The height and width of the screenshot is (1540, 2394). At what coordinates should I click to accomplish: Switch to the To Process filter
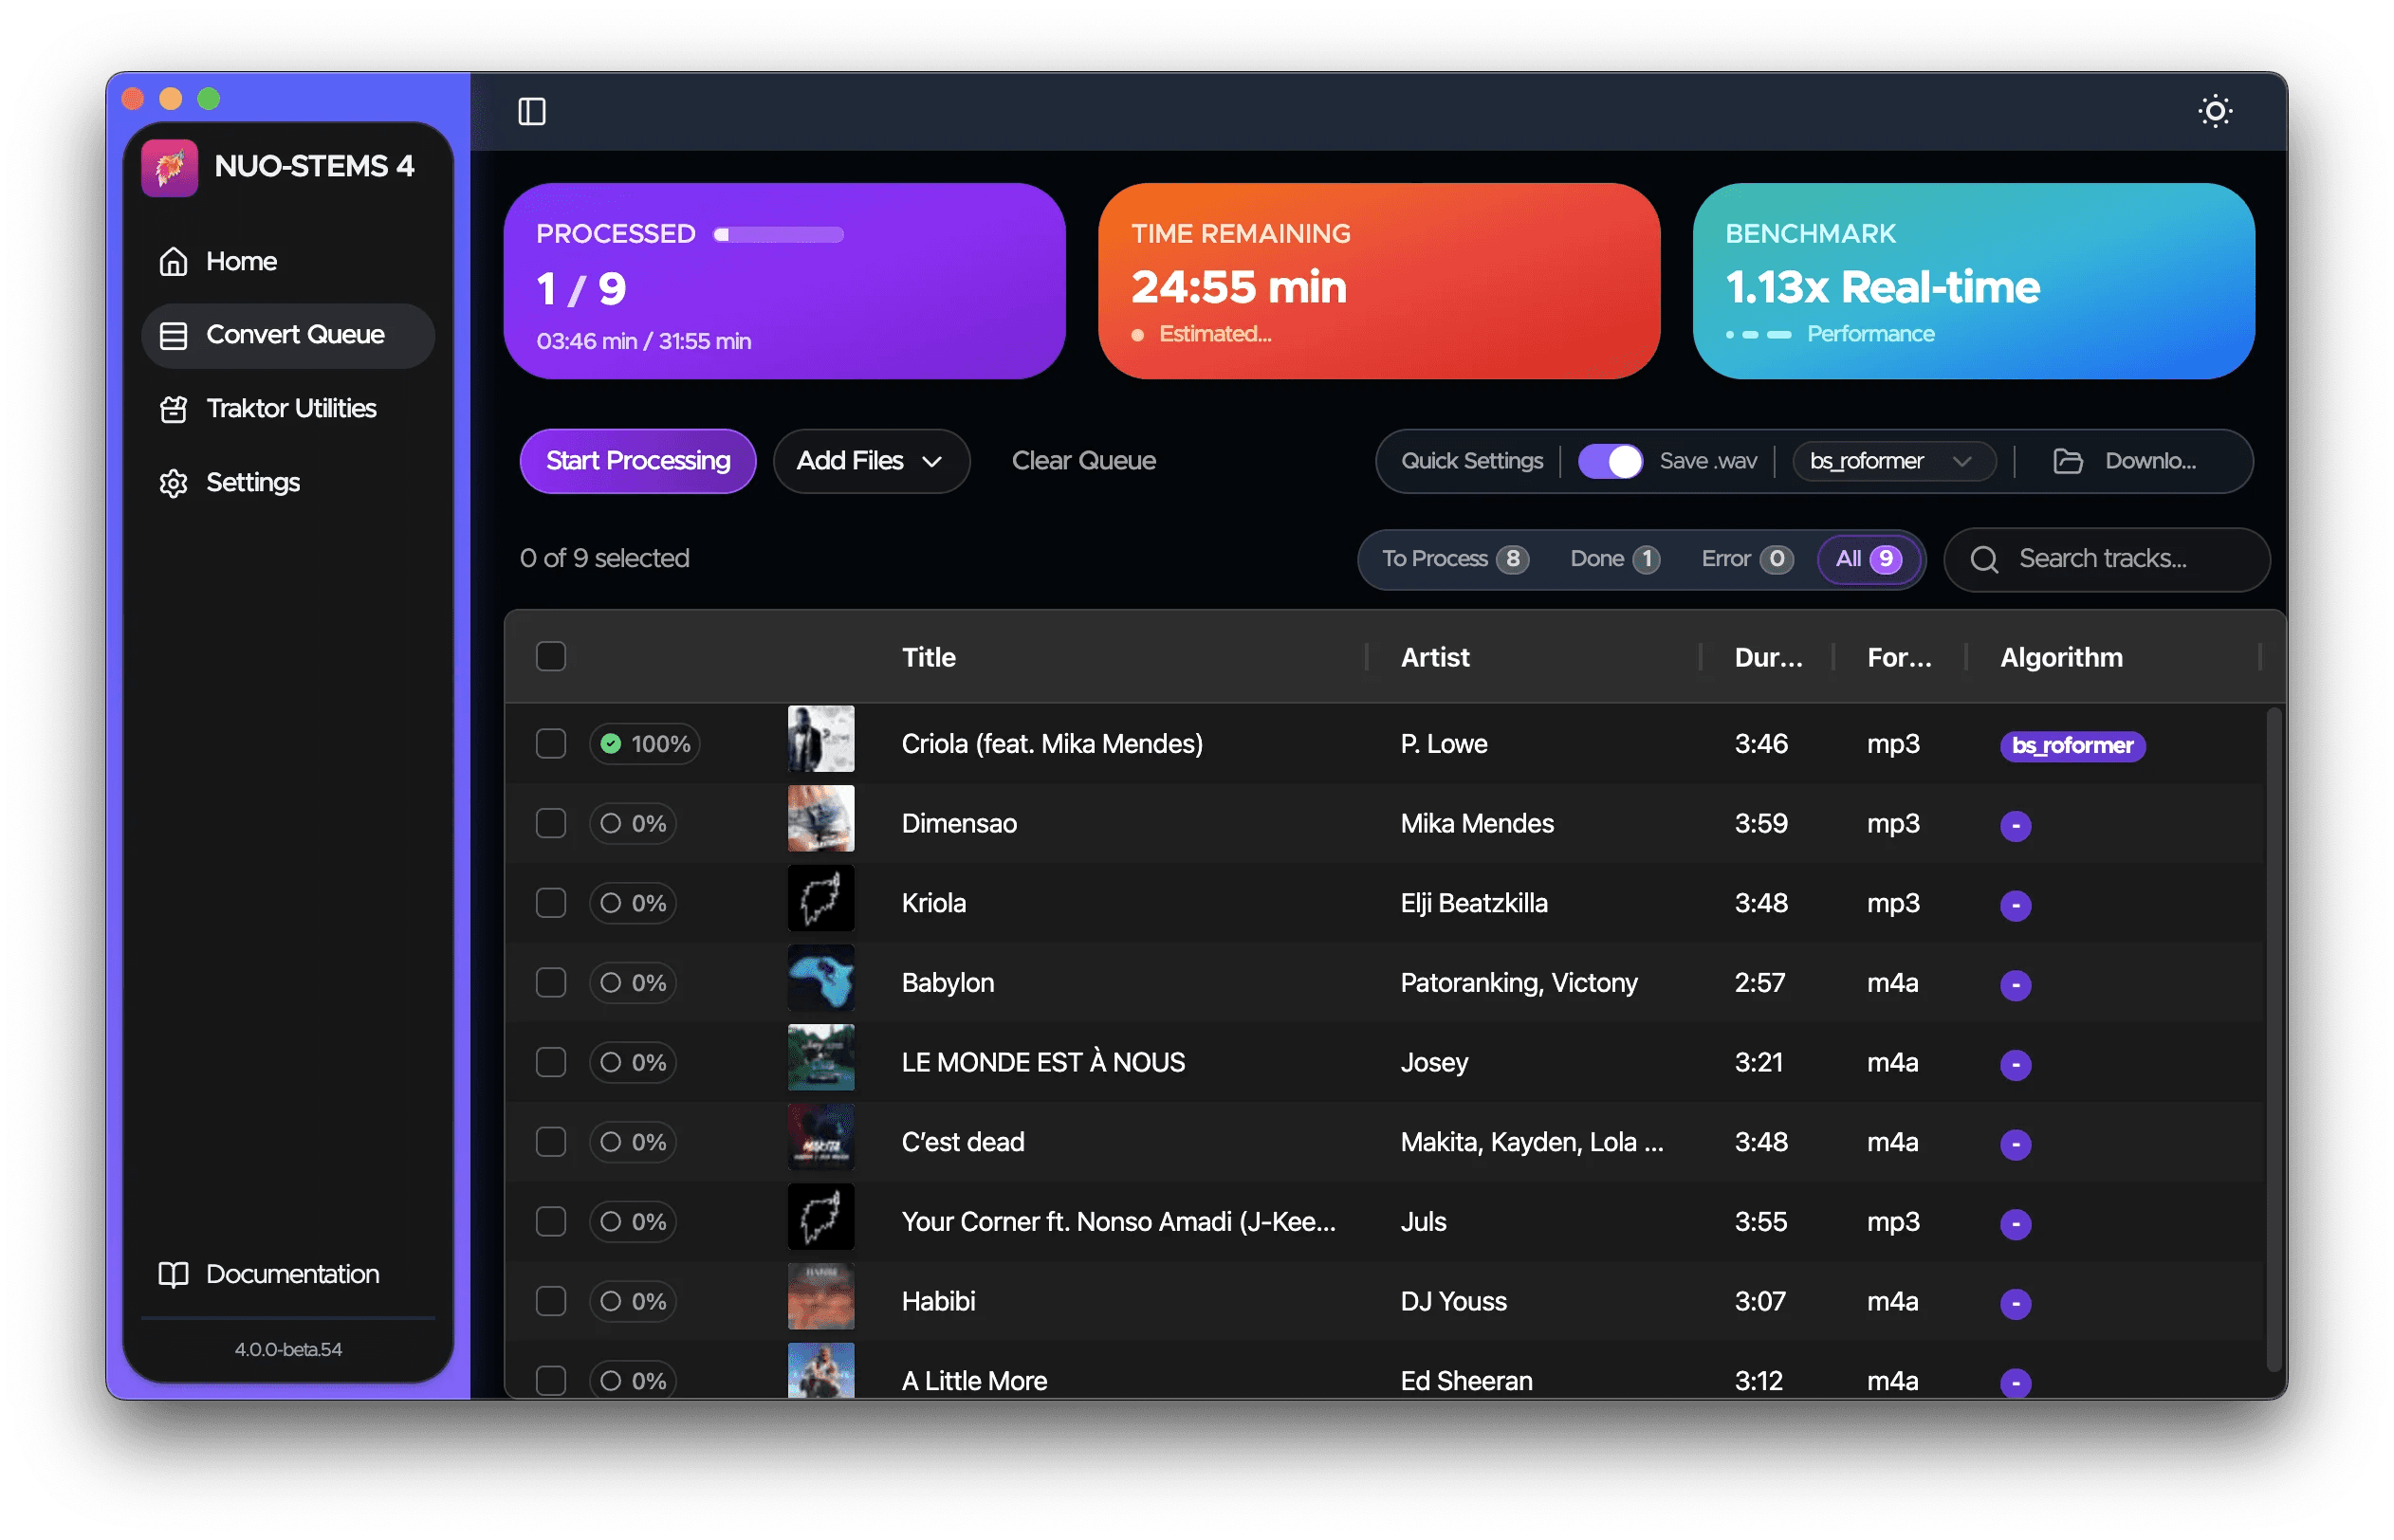[x=1452, y=559]
